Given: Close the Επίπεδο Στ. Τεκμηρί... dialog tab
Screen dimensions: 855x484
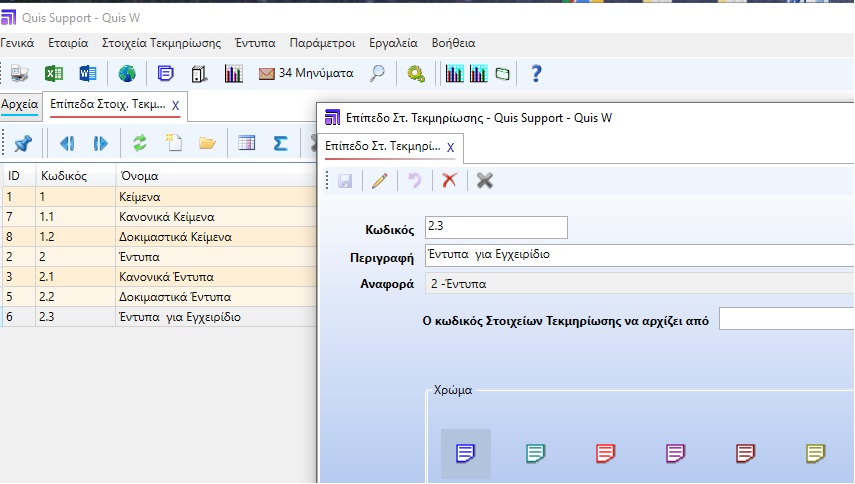Looking at the screenshot, I should click(x=450, y=148).
